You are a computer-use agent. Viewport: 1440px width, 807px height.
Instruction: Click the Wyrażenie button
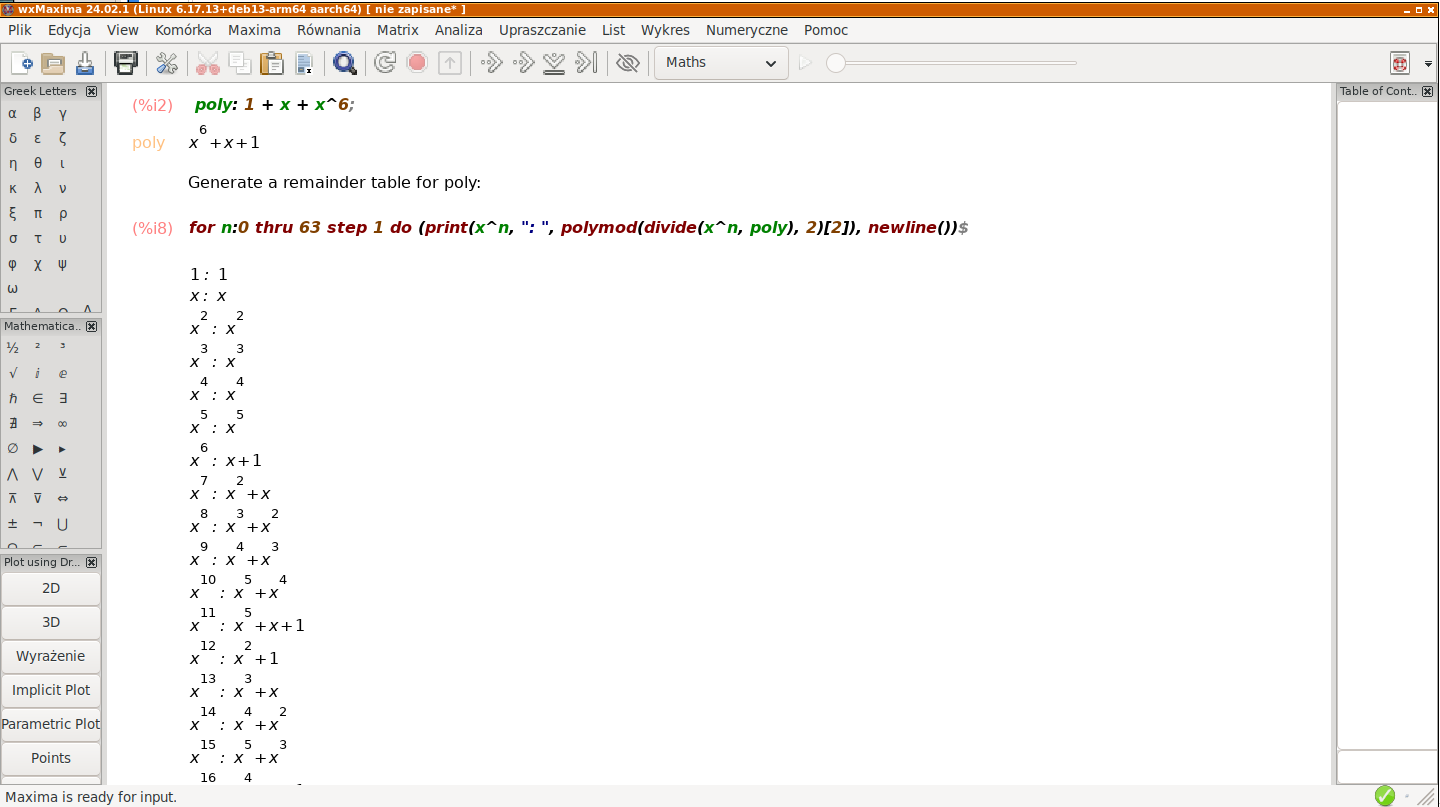tap(51, 656)
